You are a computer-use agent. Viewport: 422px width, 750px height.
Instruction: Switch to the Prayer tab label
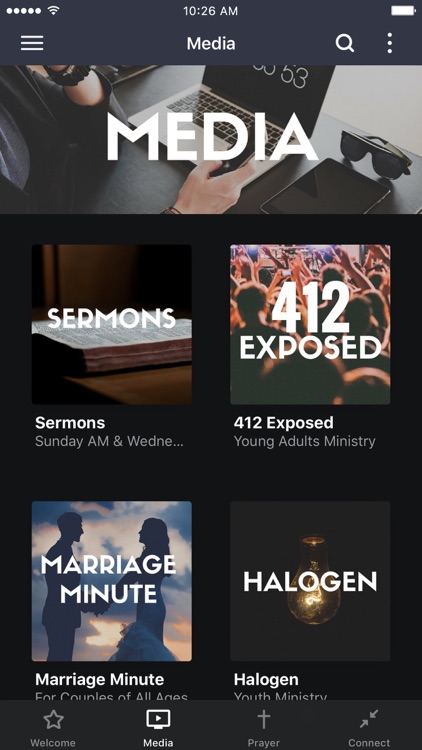[x=264, y=743]
